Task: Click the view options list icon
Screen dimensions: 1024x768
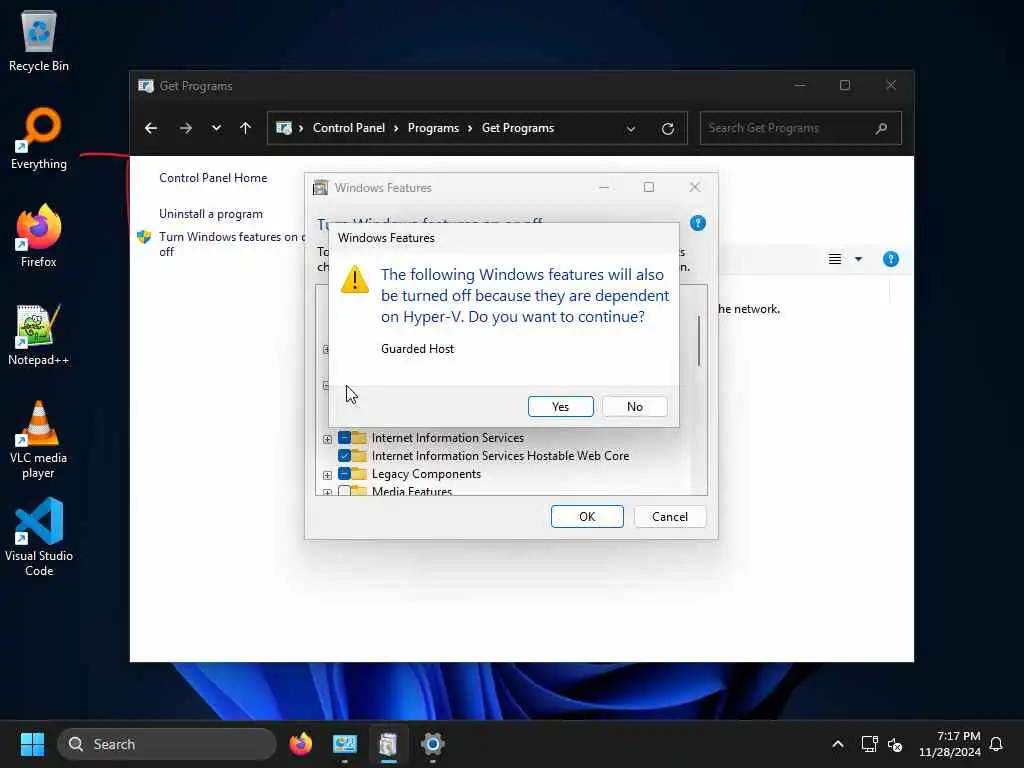Action: coord(835,259)
